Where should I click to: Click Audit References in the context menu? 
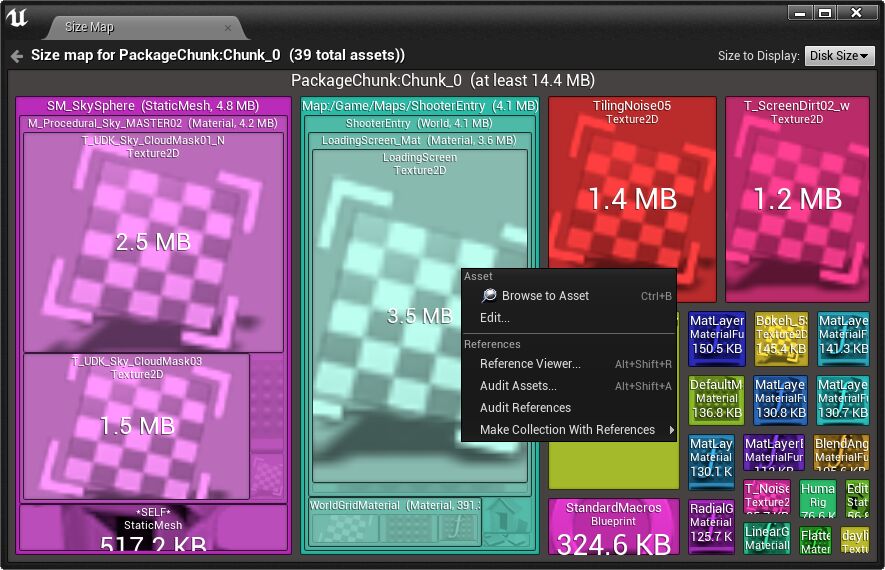click(x=525, y=408)
